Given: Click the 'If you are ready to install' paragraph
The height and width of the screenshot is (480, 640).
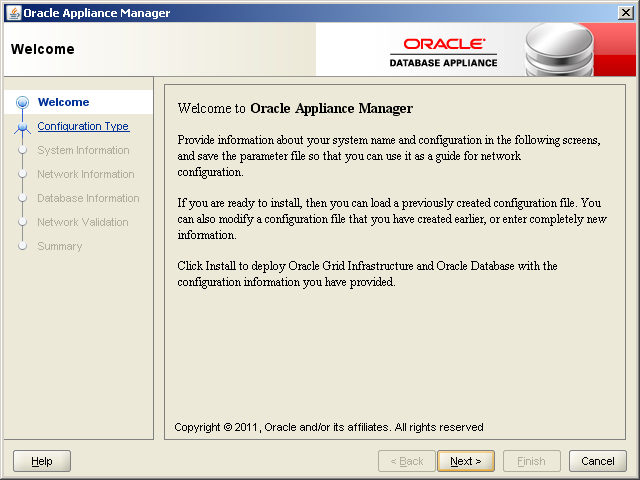Looking at the screenshot, I should tap(392, 219).
